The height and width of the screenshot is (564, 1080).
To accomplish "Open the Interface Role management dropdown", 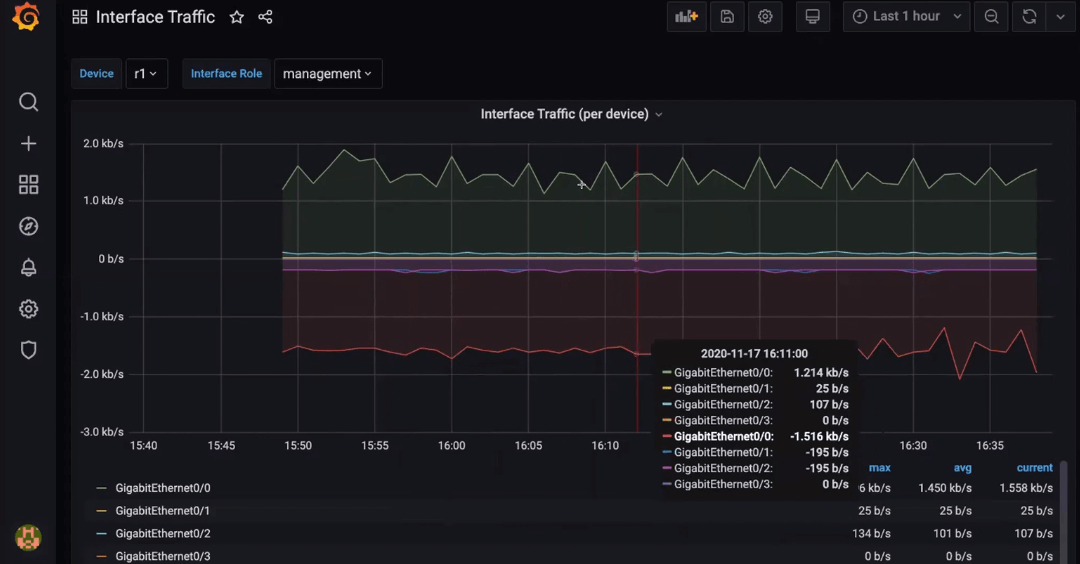I will coord(327,74).
